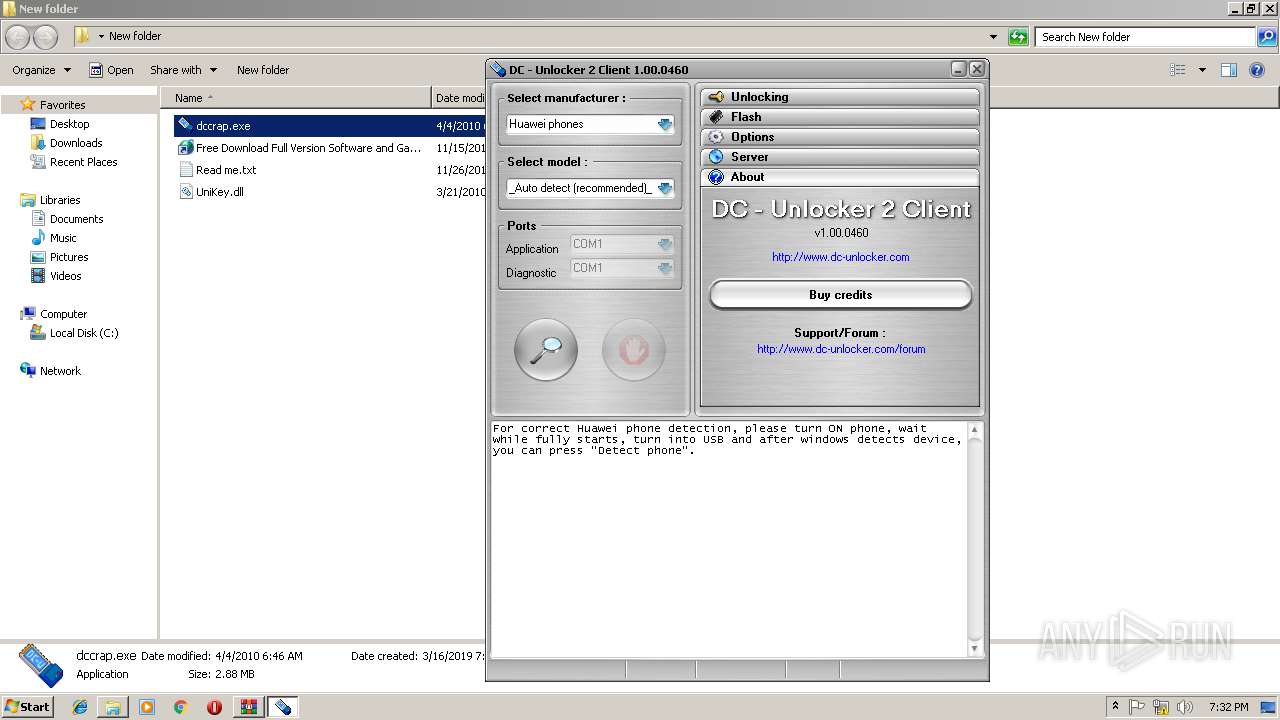Click the DC-Unlocker log scrollbar down arrow
The width and height of the screenshot is (1280, 720).
[975, 648]
